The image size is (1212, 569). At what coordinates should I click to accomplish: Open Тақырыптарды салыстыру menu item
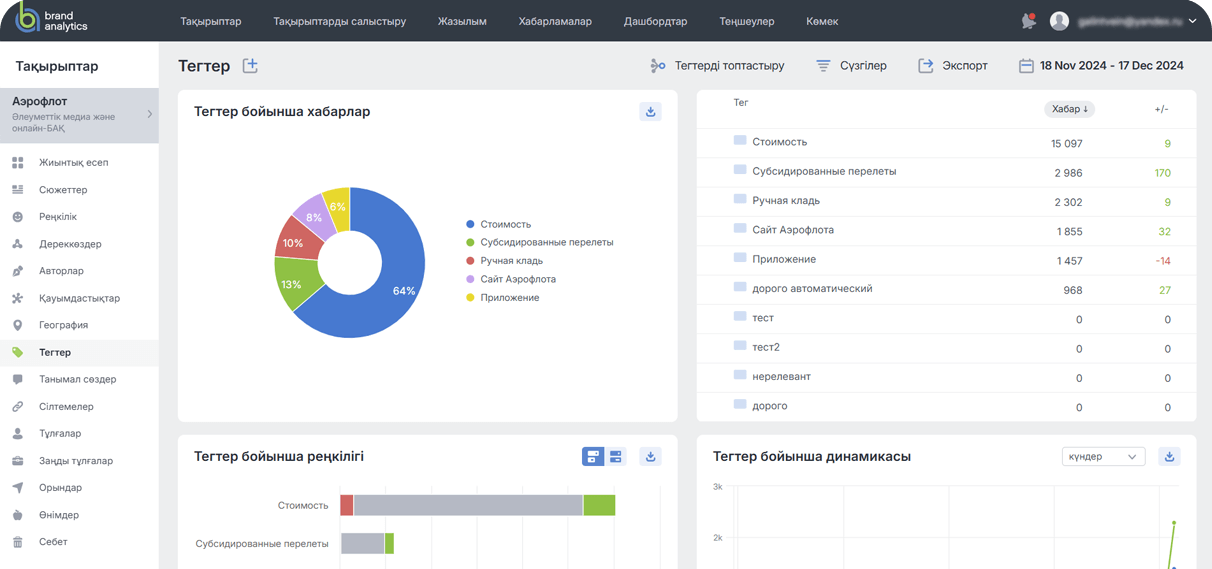tap(340, 21)
